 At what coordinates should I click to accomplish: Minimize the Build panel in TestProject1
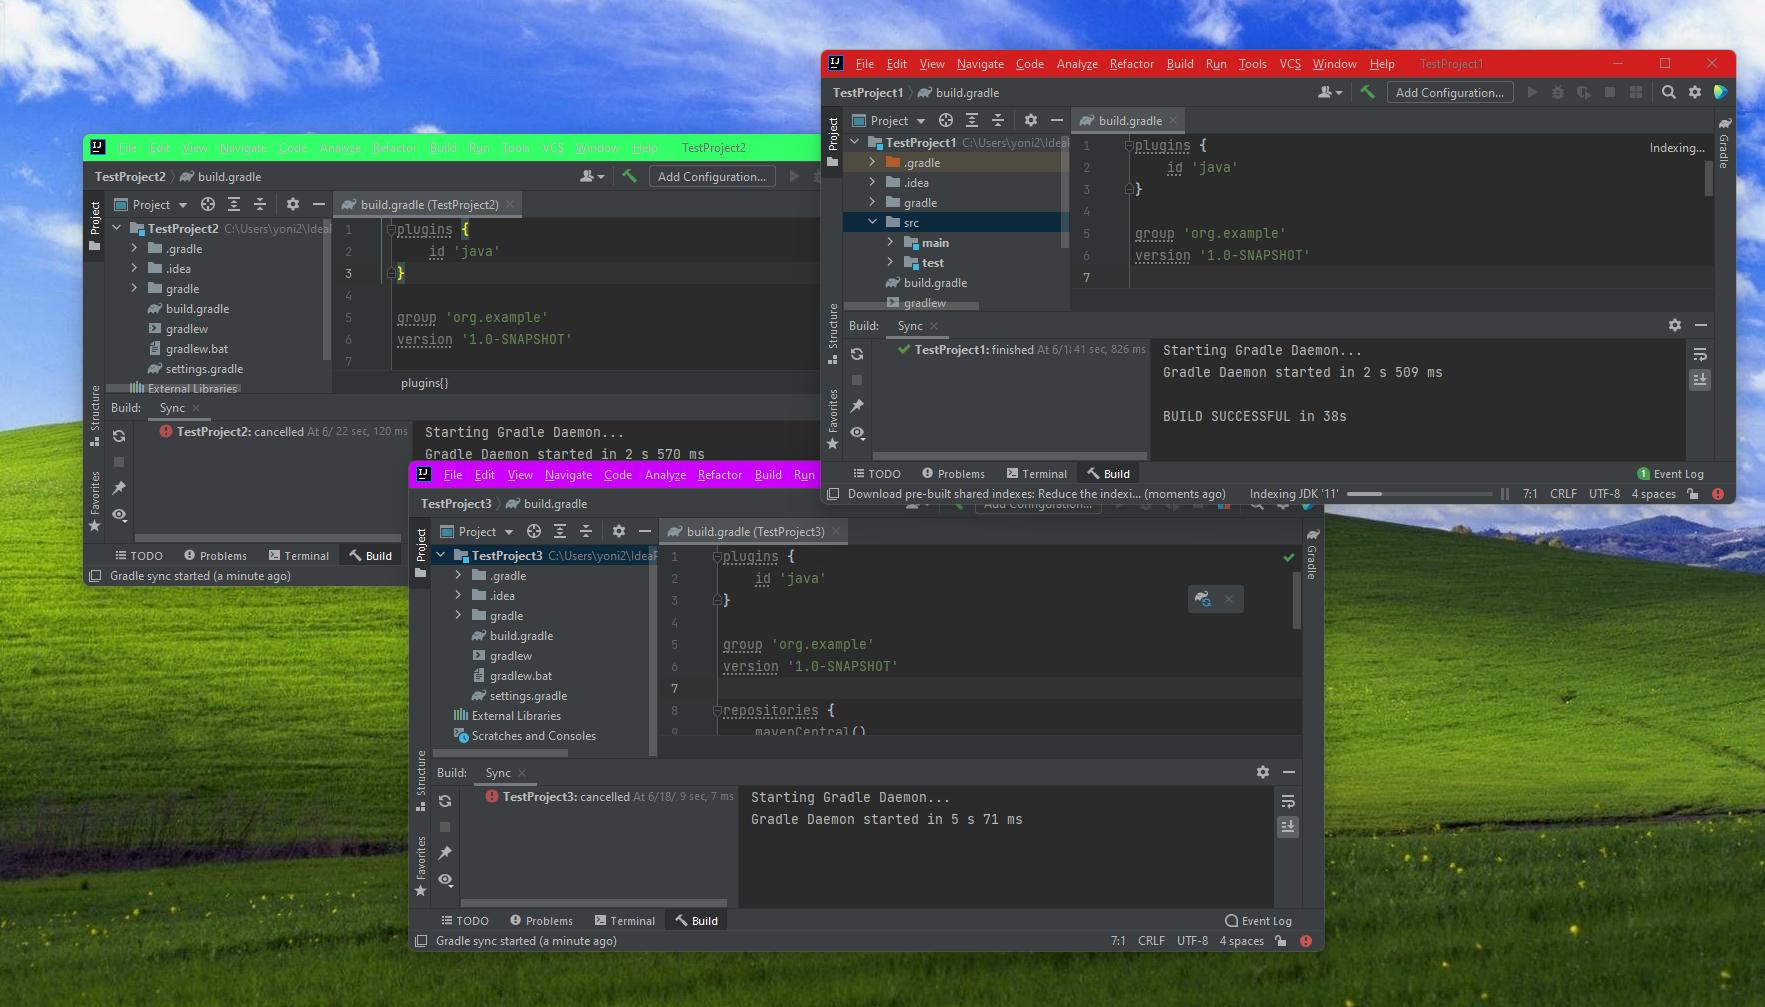[x=1700, y=325]
